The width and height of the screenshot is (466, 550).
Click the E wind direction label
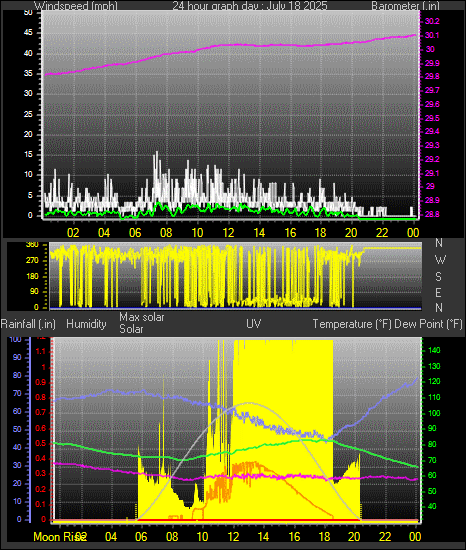[438, 292]
